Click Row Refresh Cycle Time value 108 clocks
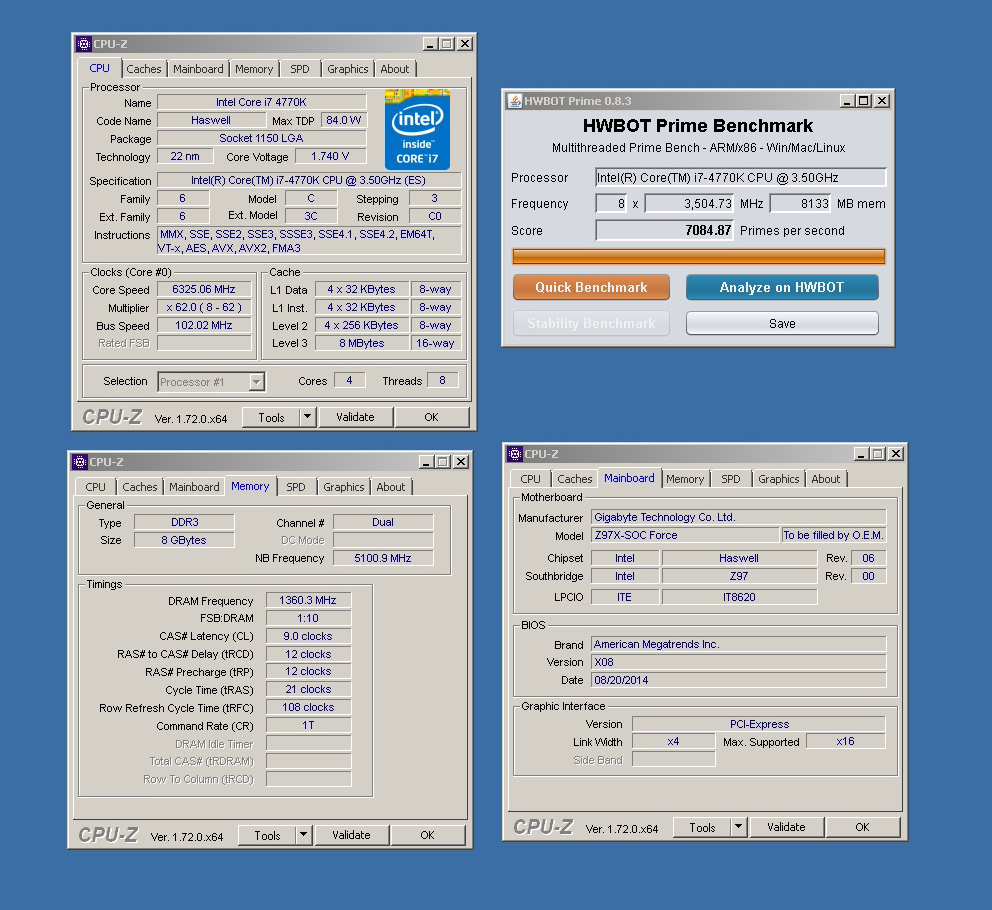The width and height of the screenshot is (992, 910). [x=308, y=707]
